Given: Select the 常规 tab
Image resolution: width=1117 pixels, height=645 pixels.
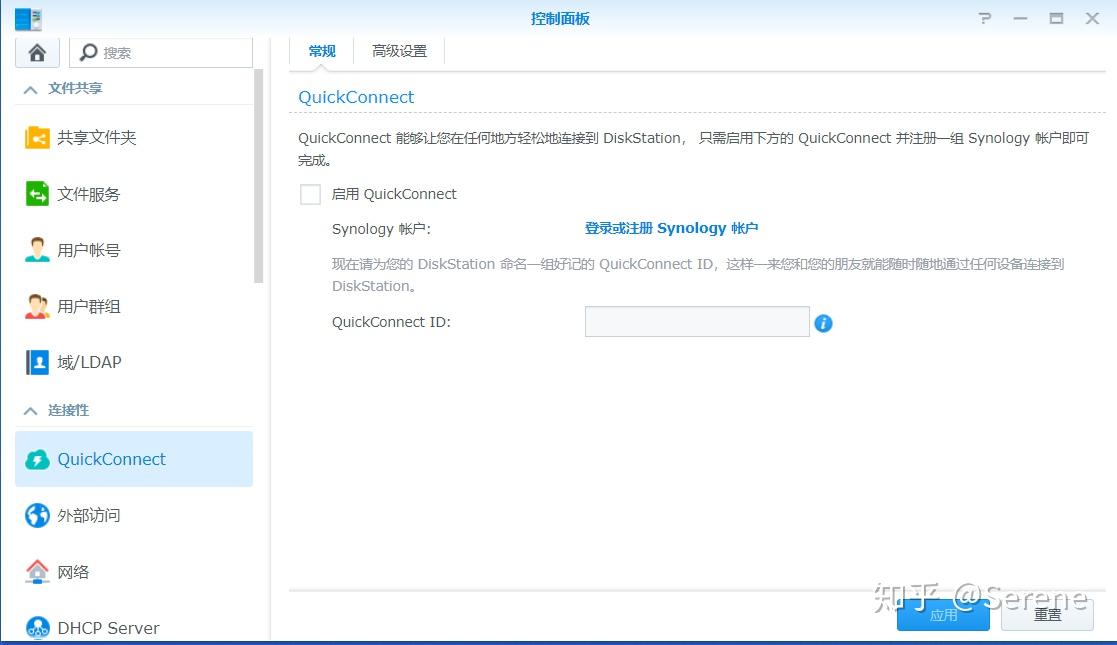Looking at the screenshot, I should [321, 50].
